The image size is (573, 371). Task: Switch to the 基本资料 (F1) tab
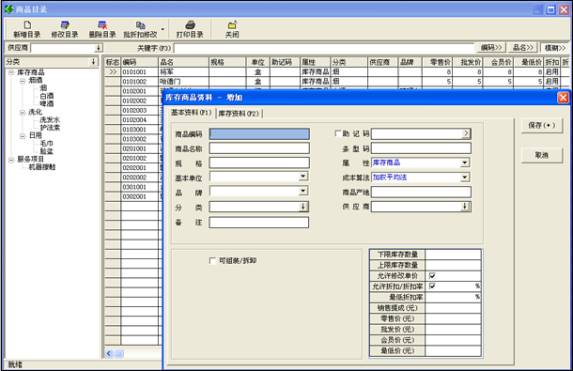192,113
